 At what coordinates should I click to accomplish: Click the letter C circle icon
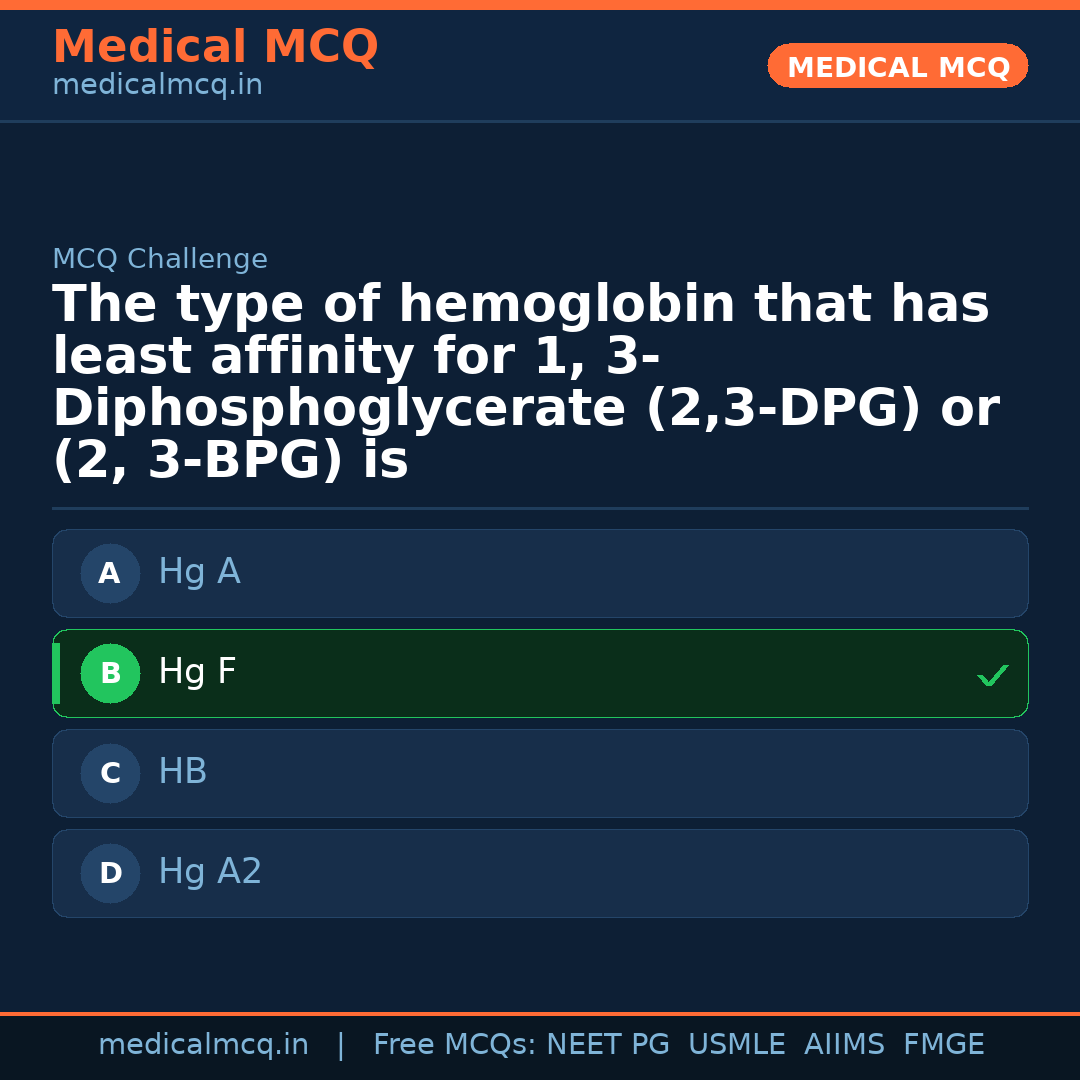coord(110,774)
